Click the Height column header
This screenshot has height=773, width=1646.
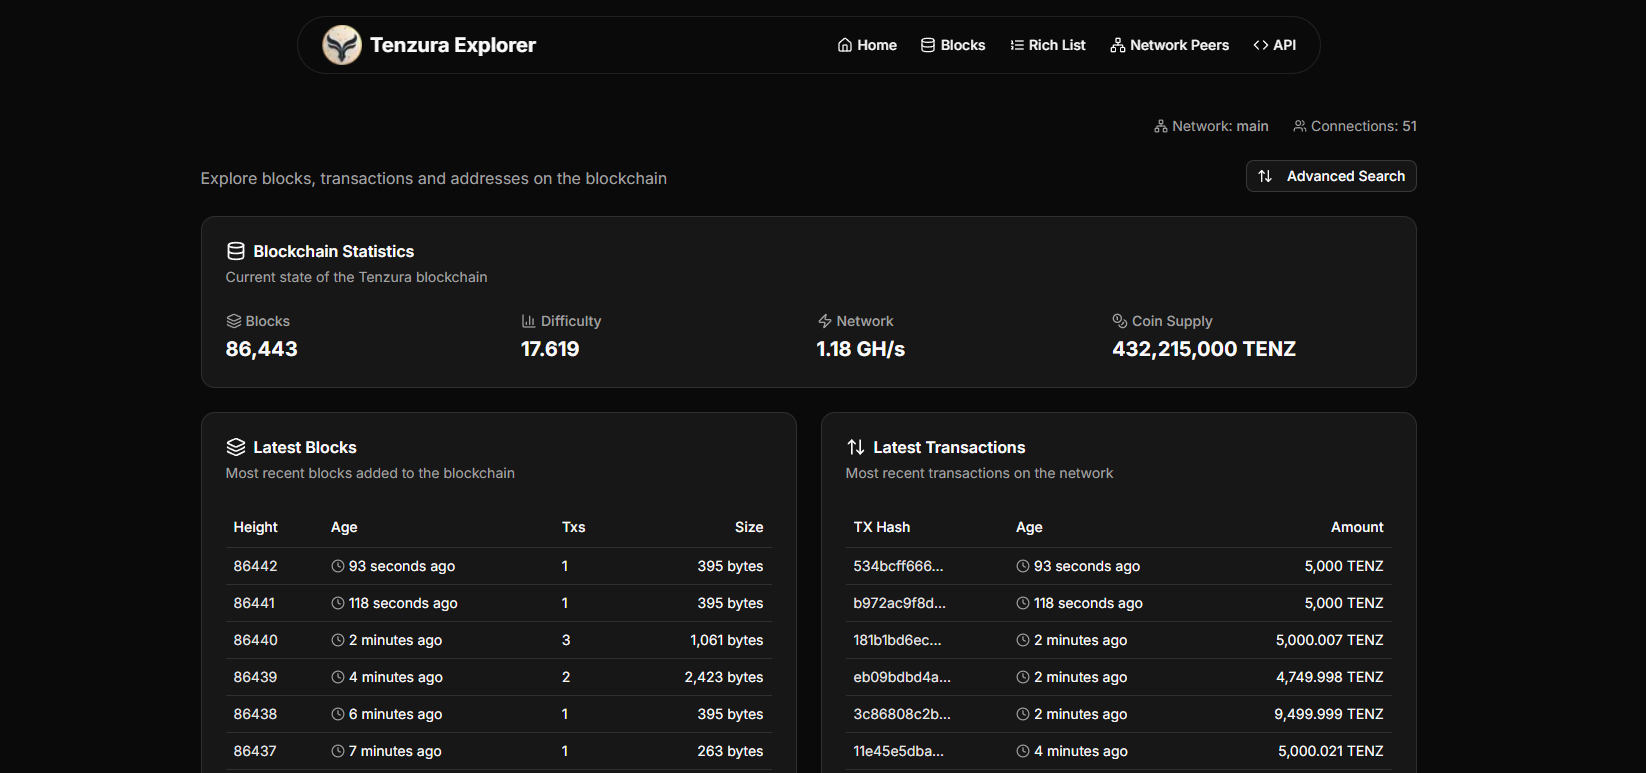click(x=256, y=527)
